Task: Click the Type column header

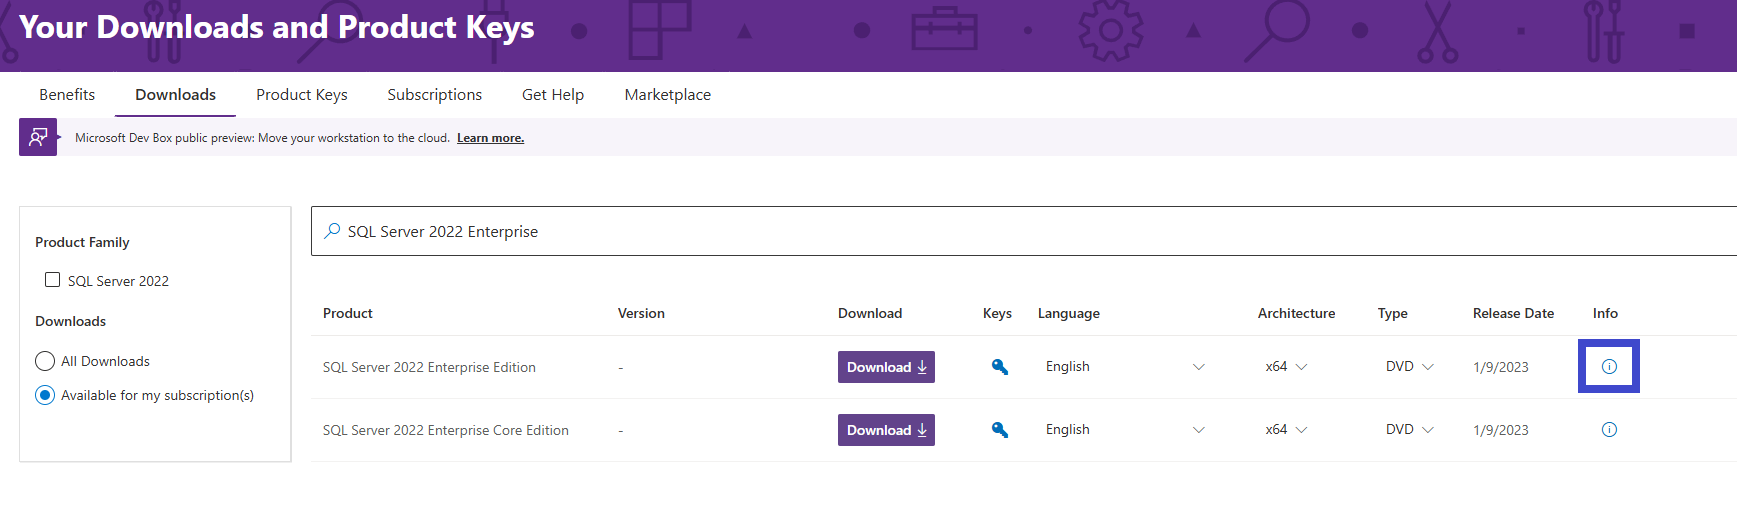Action: pyautogui.click(x=1392, y=313)
